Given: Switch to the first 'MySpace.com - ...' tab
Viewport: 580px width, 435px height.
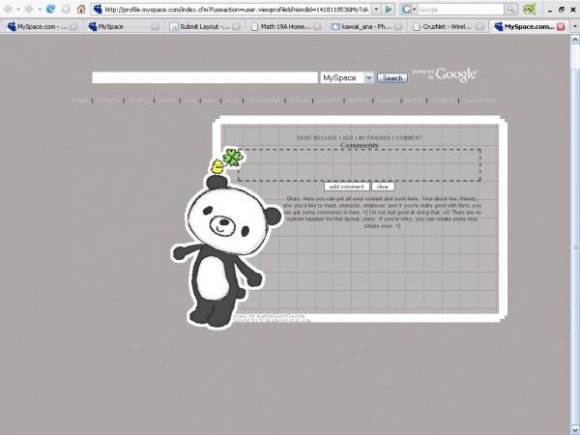Looking at the screenshot, I should pos(43,27).
